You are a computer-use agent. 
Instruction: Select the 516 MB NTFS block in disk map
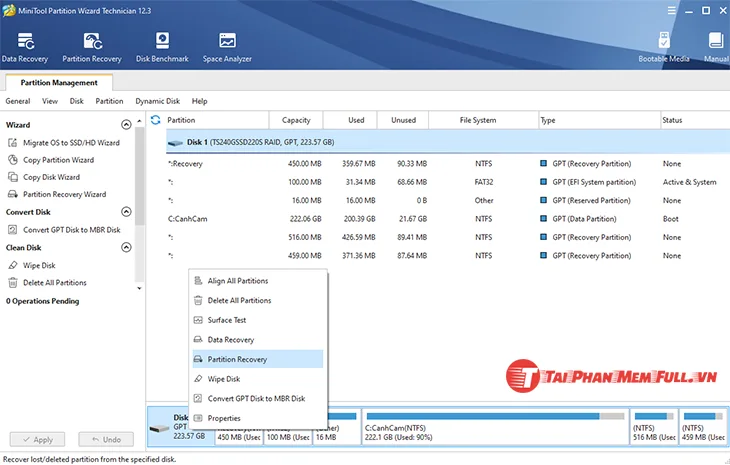click(654, 426)
